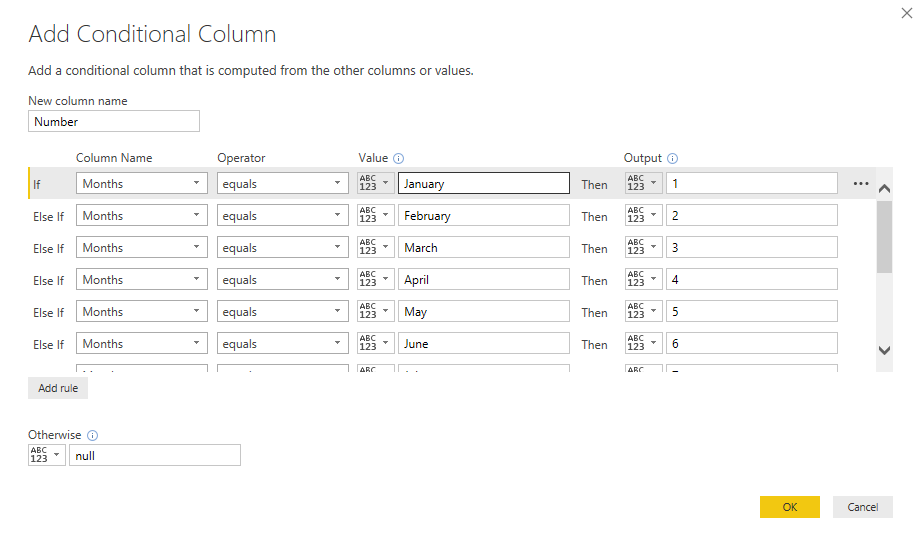922x545 pixels.
Task: Click the output field containing 4
Action: [752, 279]
